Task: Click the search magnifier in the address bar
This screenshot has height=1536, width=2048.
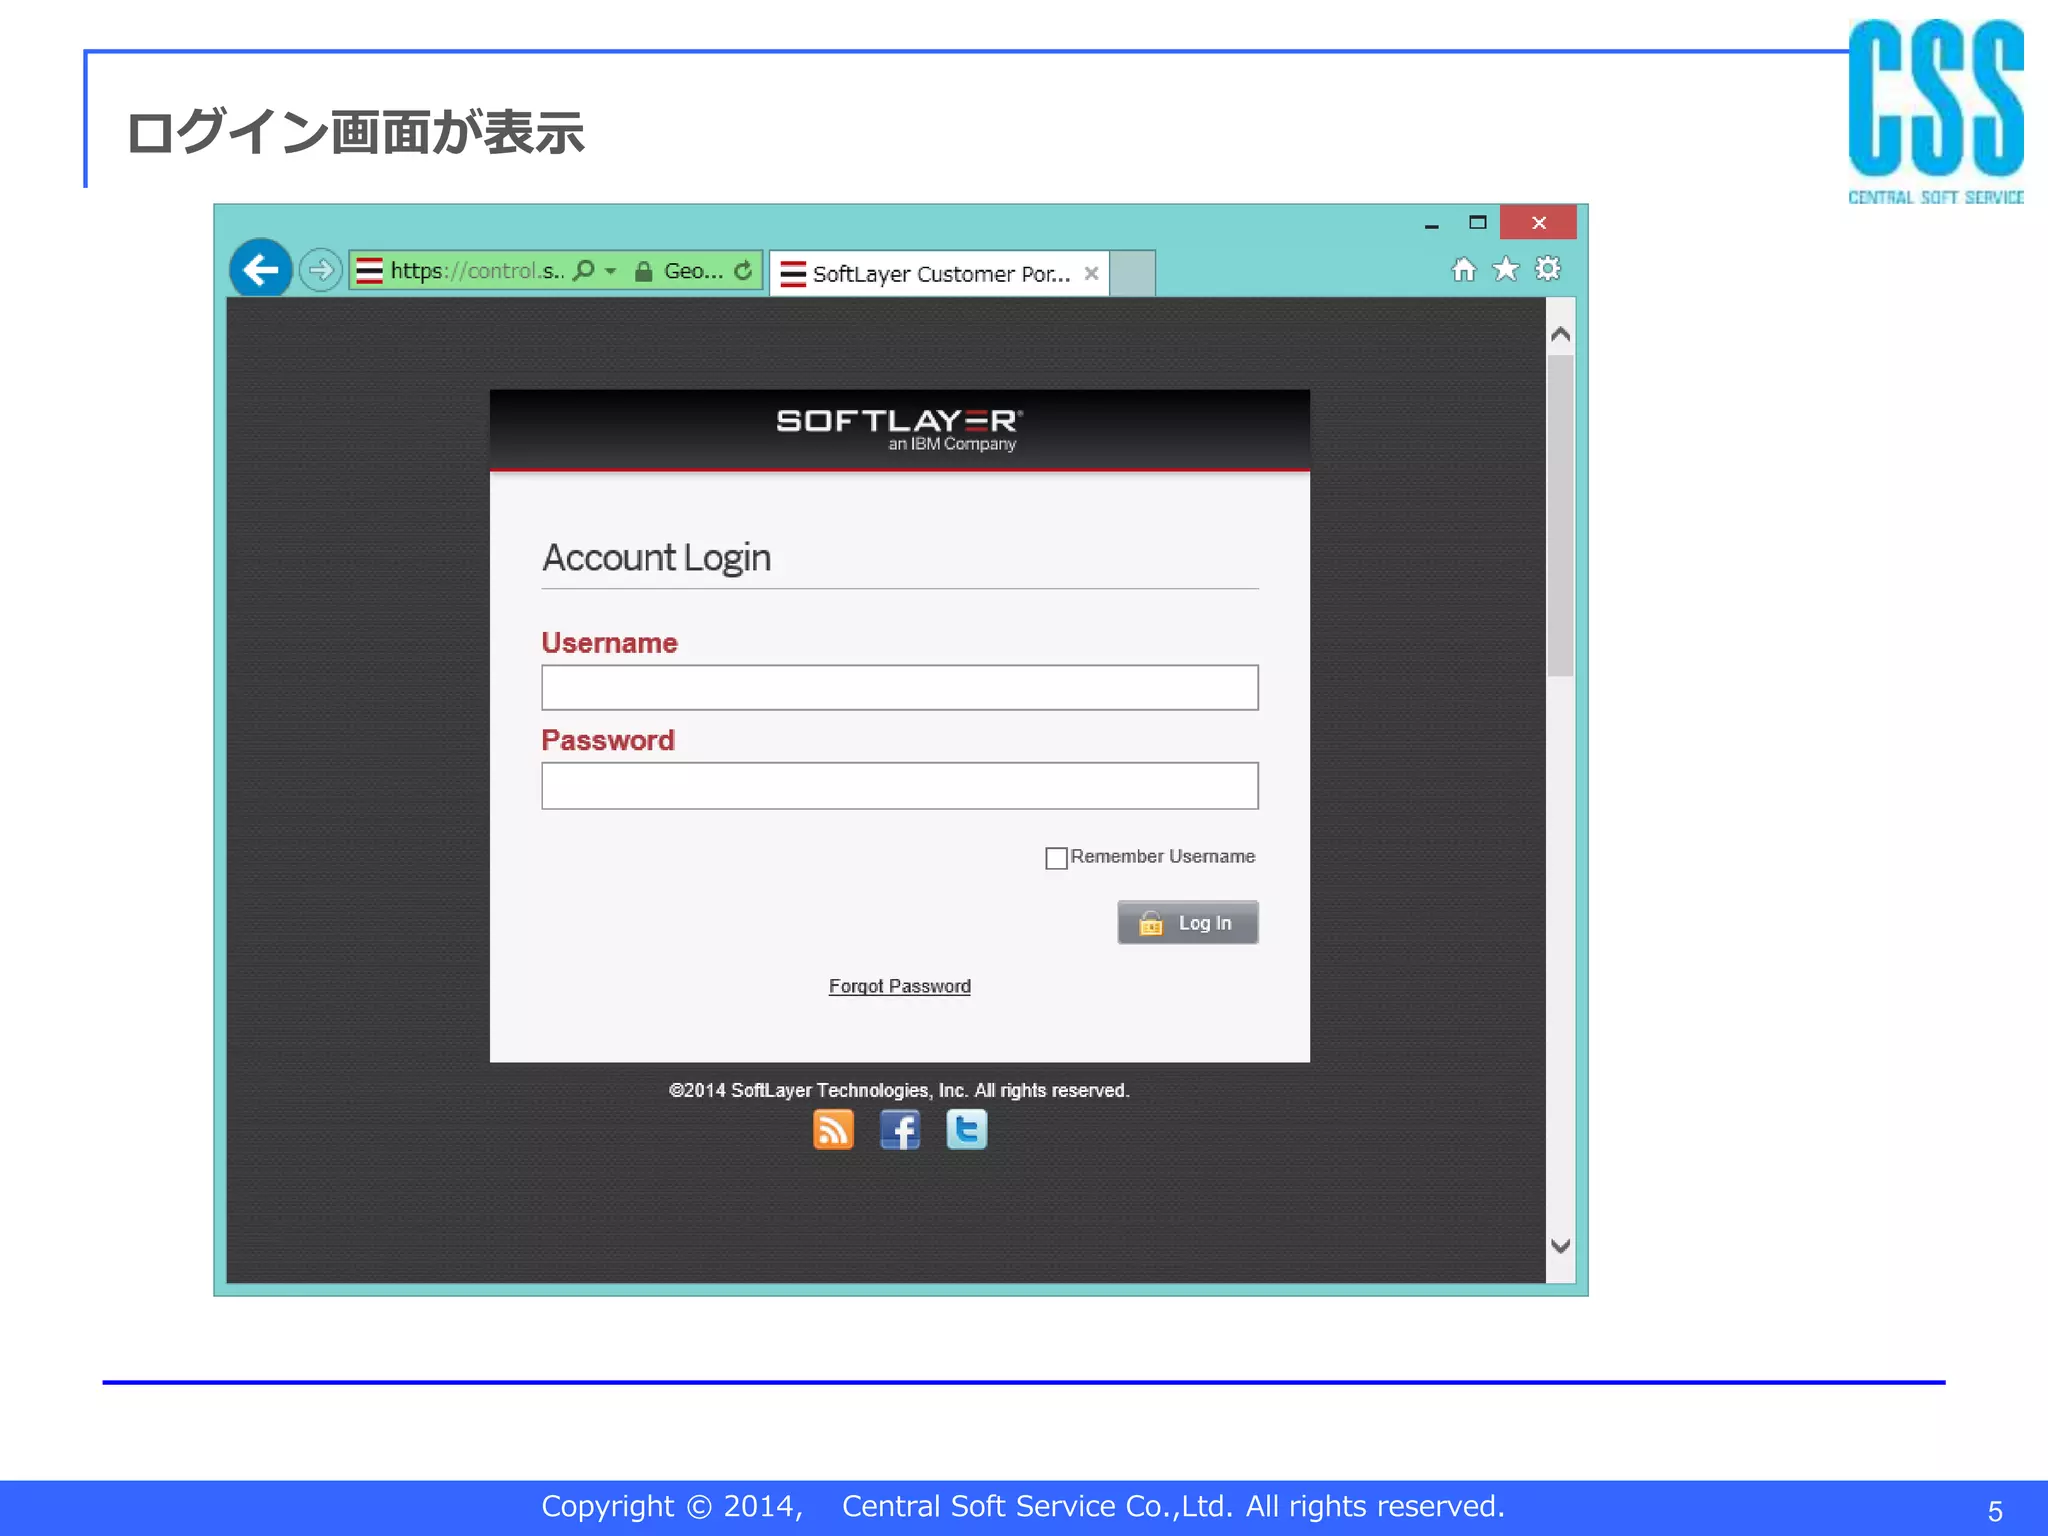Action: (584, 271)
